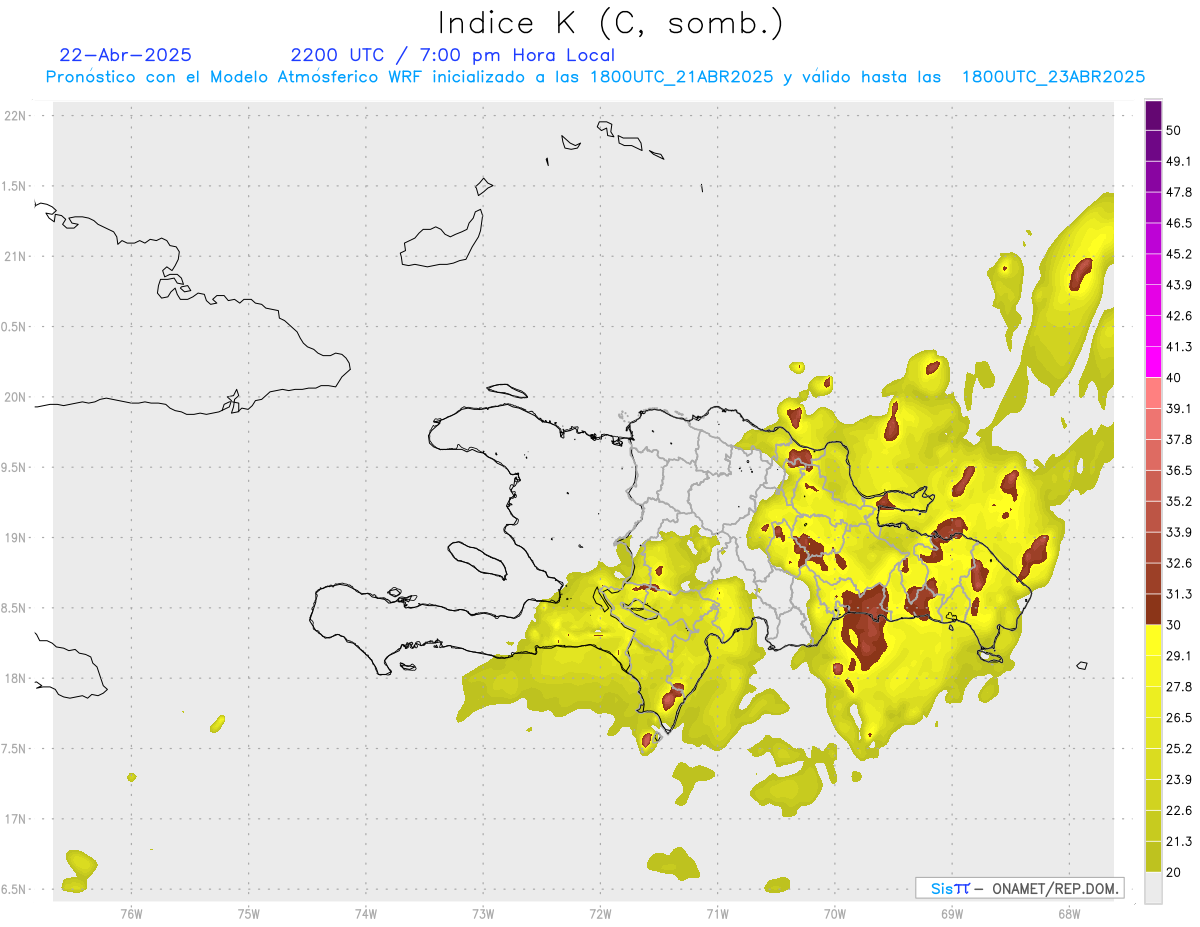
Task: Click the '69W' longitude axis label
Action: tap(952, 913)
